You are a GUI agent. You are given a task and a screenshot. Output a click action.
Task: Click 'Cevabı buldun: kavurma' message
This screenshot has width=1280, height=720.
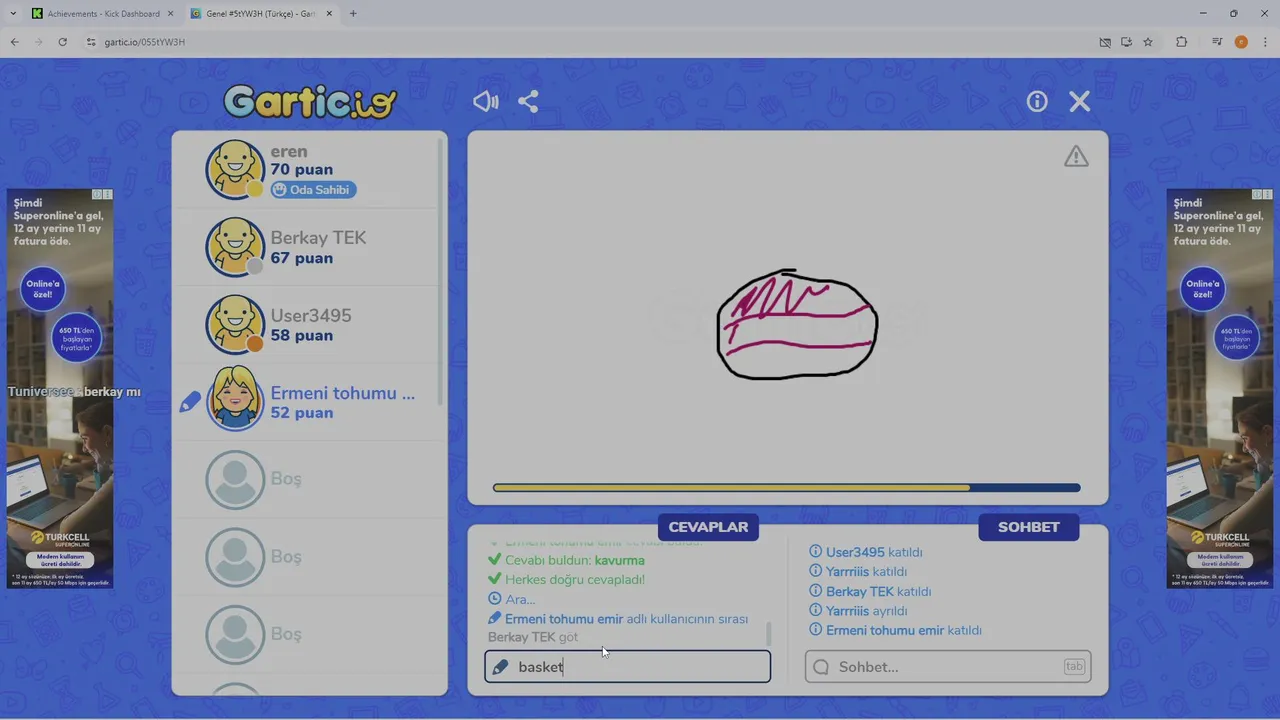[566, 560]
